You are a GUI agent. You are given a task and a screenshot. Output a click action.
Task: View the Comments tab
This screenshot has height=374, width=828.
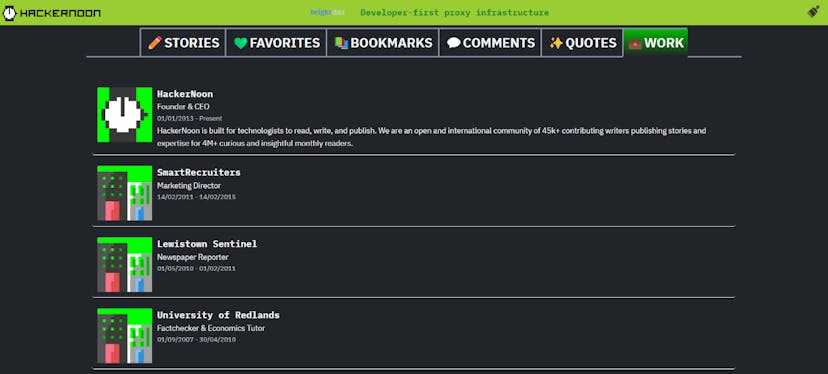coord(490,43)
